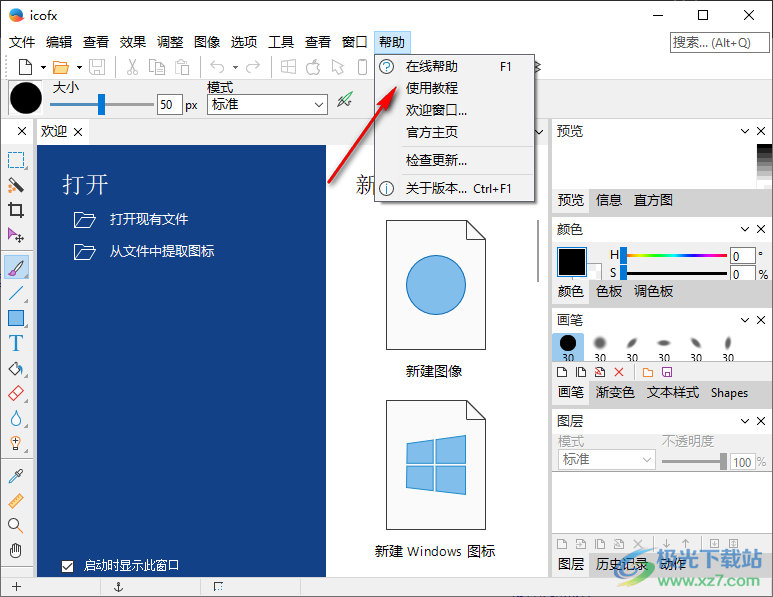Switch to the 历史记录 tab
This screenshot has width=773, height=597.
click(x=622, y=564)
